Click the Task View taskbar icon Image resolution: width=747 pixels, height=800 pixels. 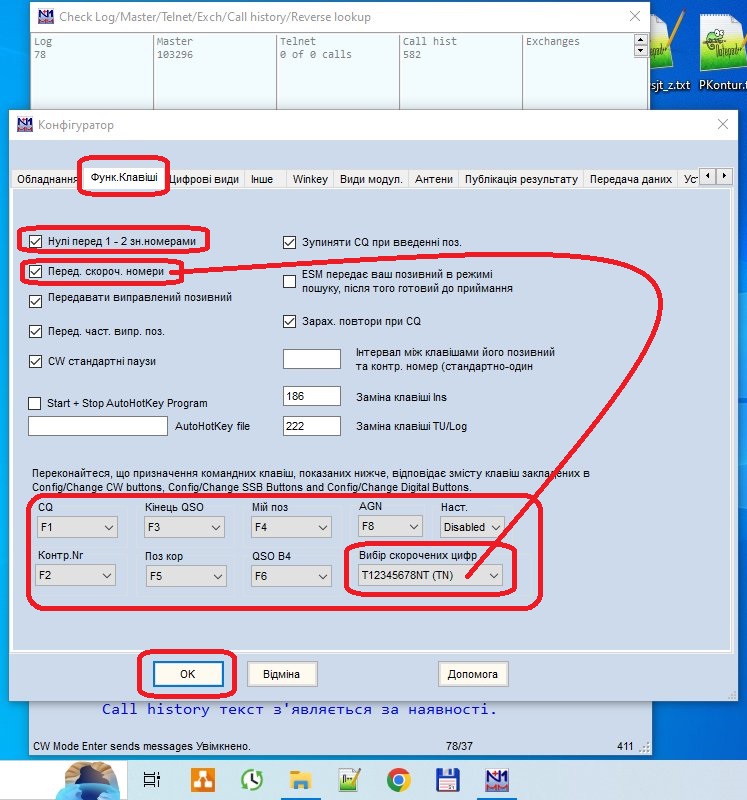click(152, 779)
